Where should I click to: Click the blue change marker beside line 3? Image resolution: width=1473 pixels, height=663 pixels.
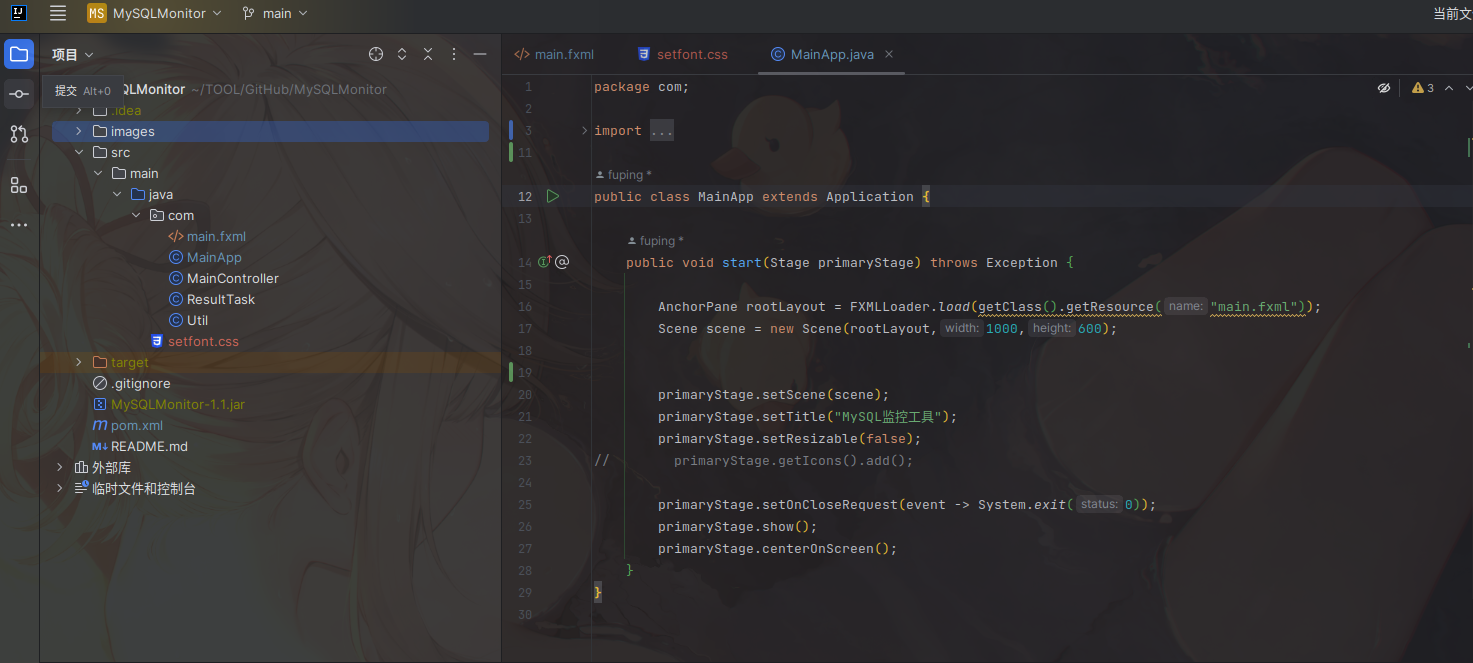click(x=511, y=130)
